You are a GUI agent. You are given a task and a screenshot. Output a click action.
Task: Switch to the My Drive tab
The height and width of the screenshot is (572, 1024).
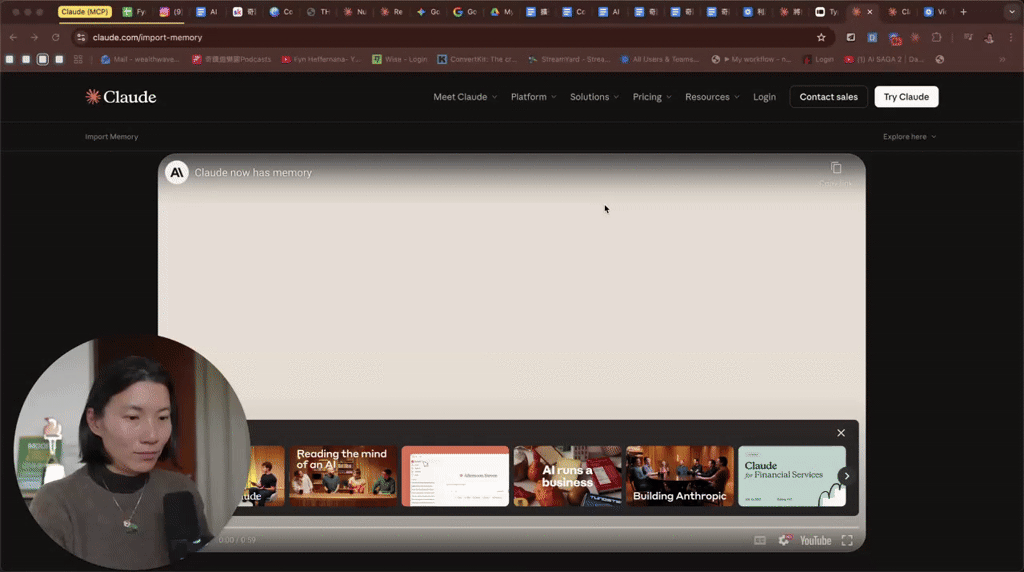pos(501,12)
